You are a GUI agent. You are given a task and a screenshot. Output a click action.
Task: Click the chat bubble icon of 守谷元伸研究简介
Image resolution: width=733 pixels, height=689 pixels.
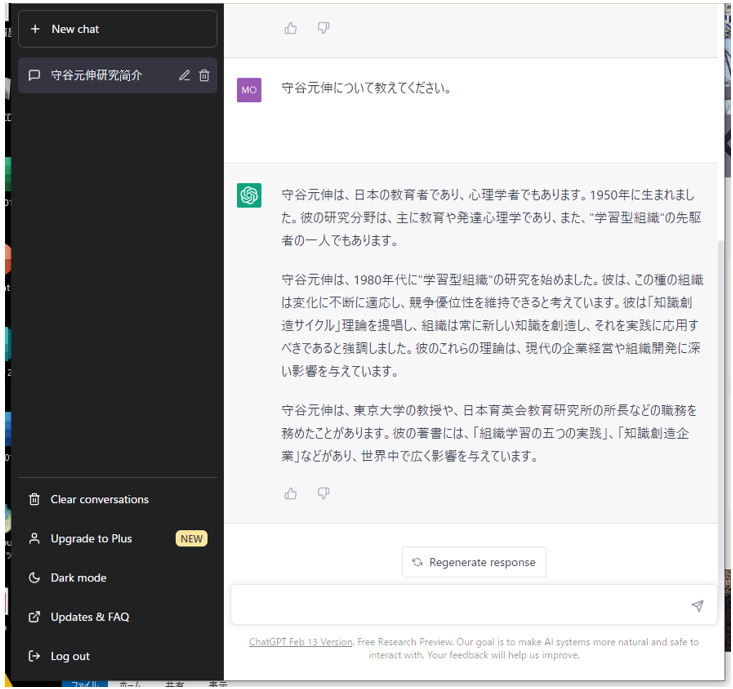pos(35,75)
